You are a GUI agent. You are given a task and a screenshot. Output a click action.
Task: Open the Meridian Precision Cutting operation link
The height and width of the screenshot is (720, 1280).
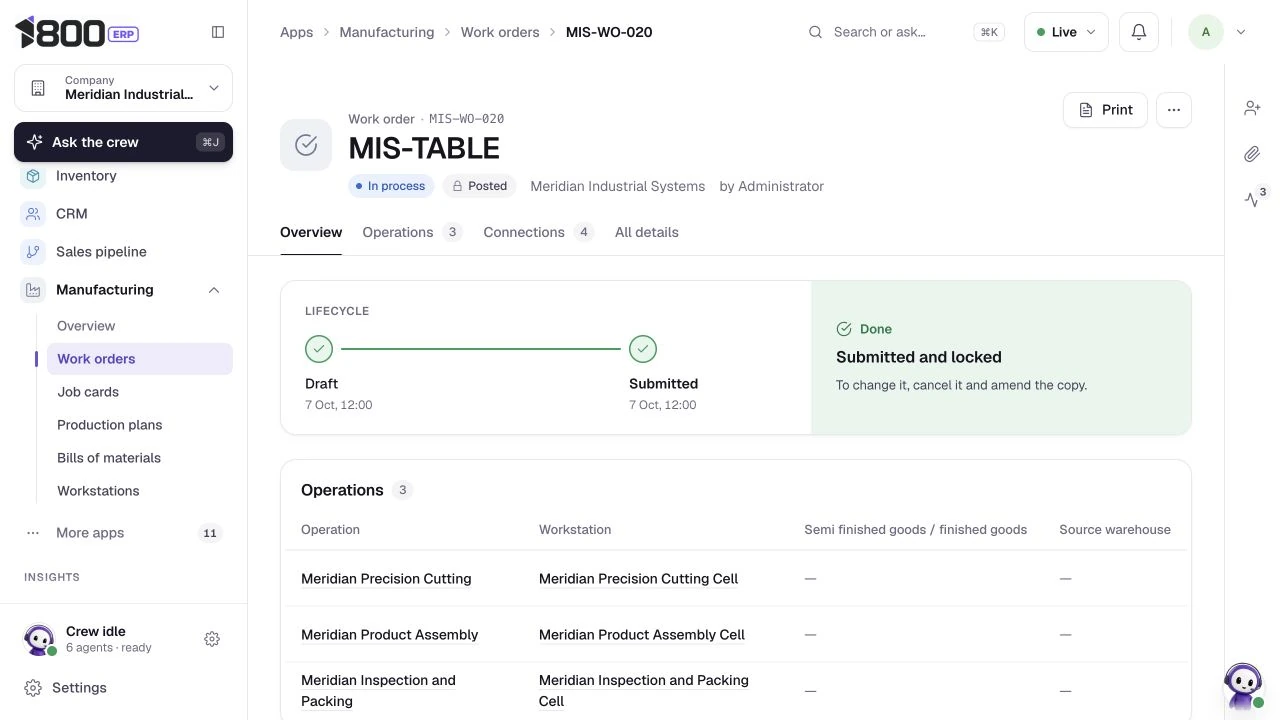(386, 579)
